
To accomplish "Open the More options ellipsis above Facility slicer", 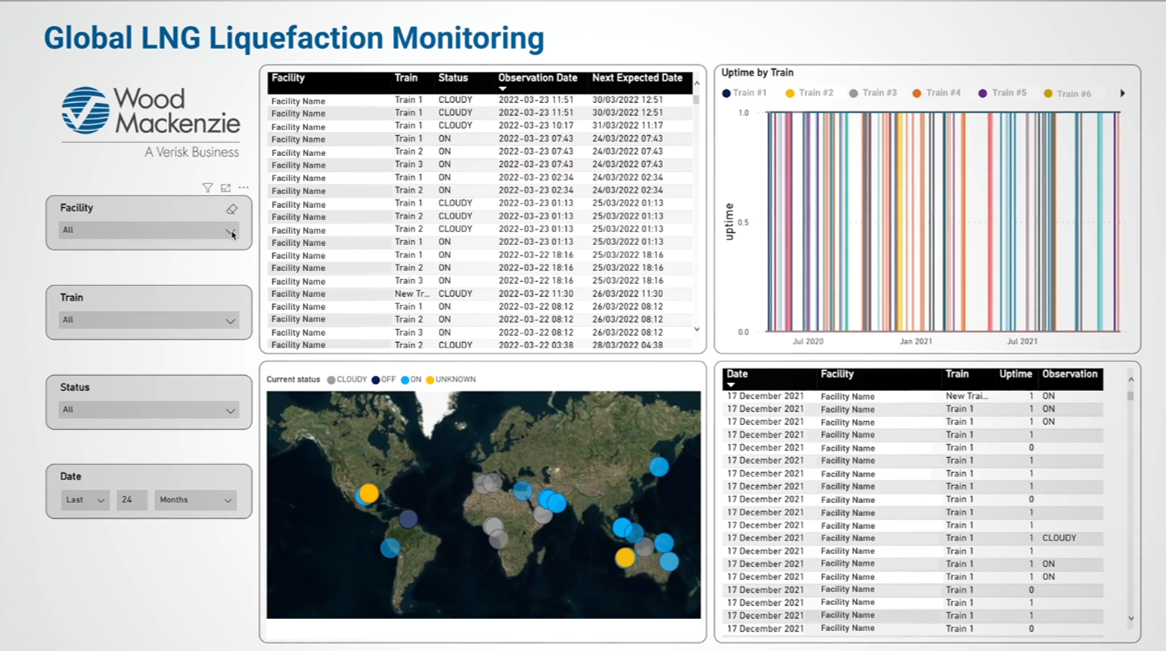I will [243, 187].
